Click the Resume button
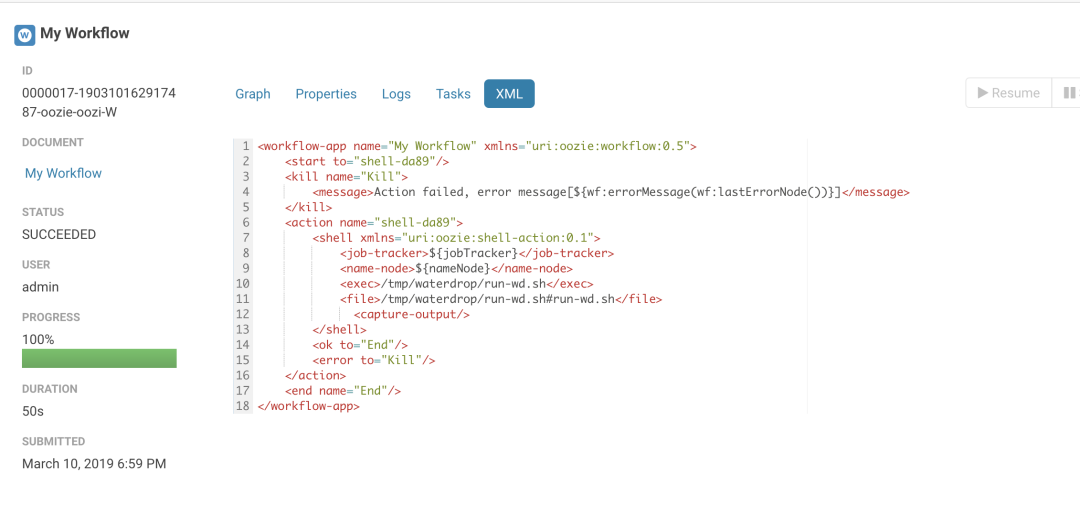 click(1008, 93)
